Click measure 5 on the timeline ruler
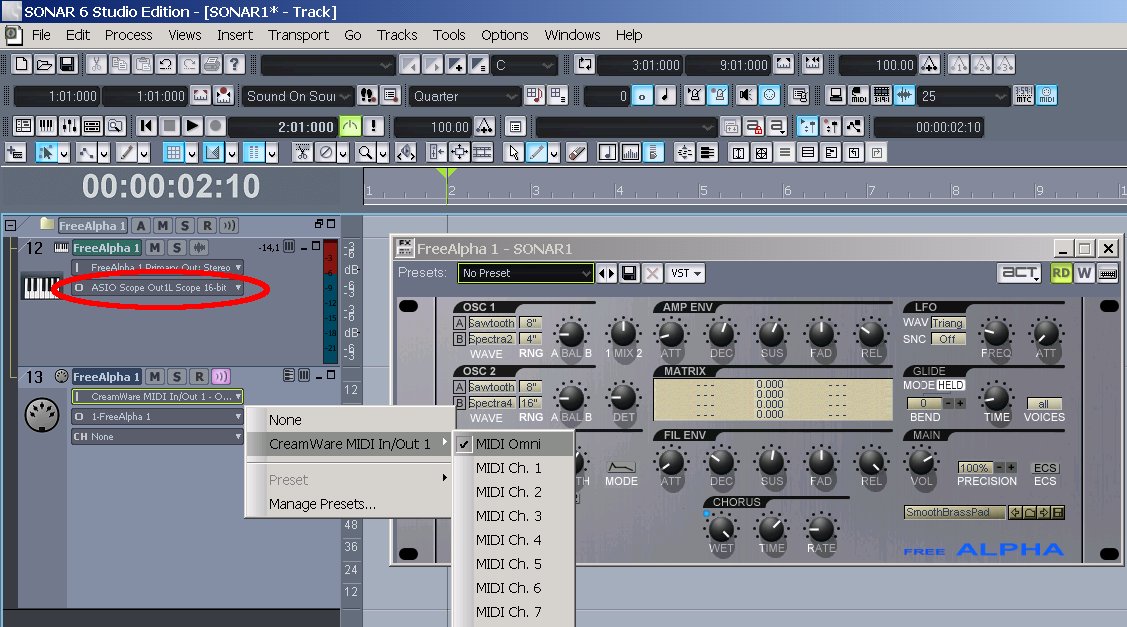Viewport: 1127px width, 627px height. click(x=703, y=191)
